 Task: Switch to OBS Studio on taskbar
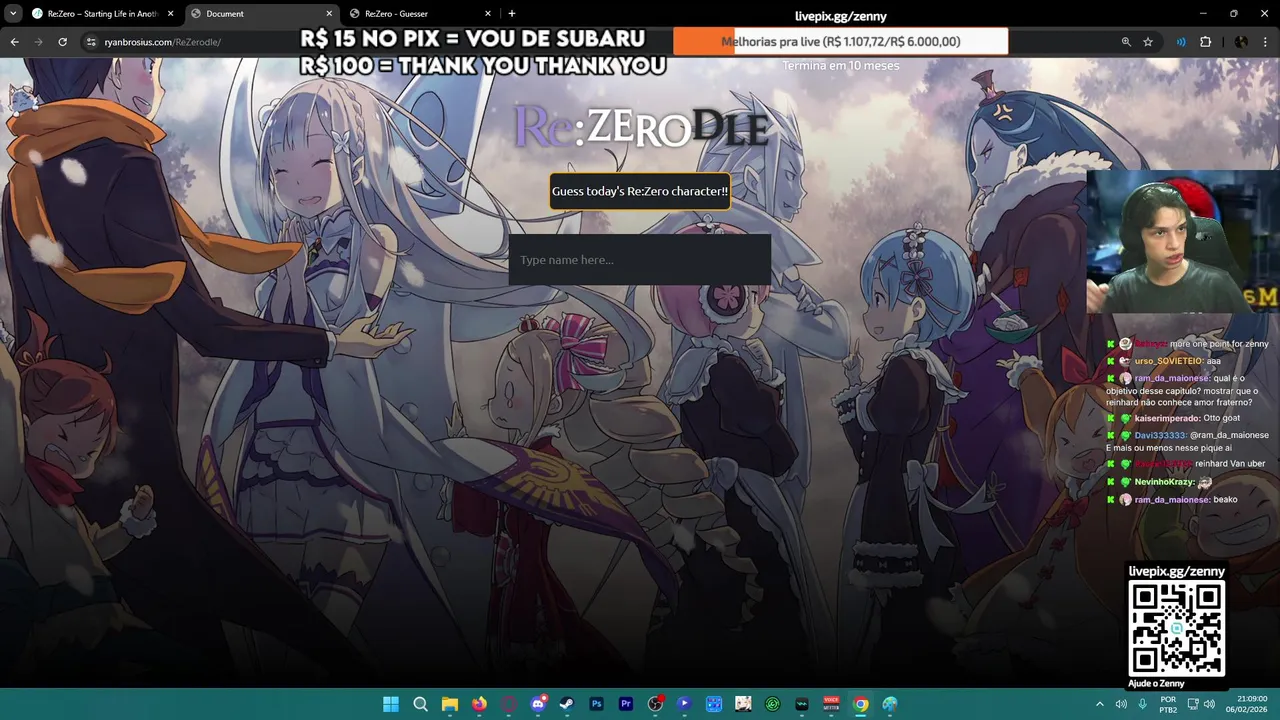click(x=655, y=704)
